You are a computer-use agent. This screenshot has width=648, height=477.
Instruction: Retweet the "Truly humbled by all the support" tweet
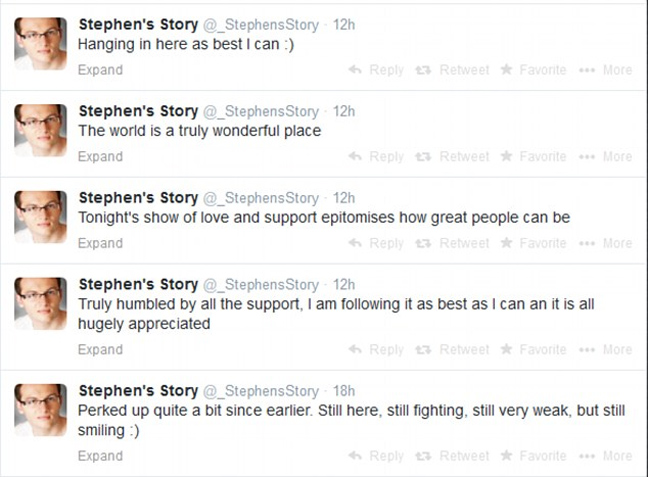pos(455,350)
